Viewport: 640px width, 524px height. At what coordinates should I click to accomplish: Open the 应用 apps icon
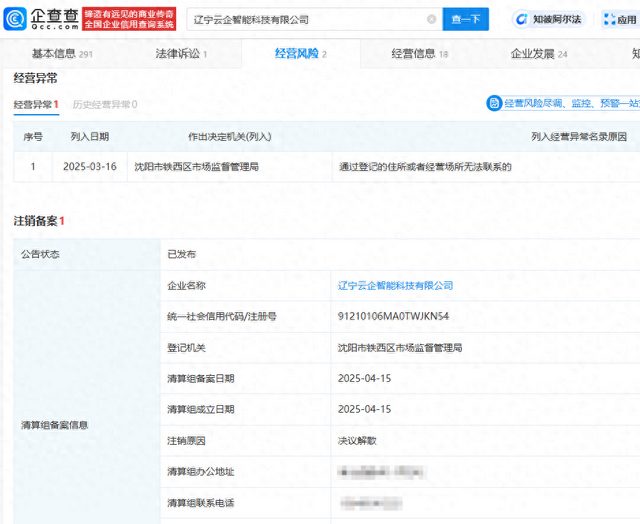tap(609, 19)
